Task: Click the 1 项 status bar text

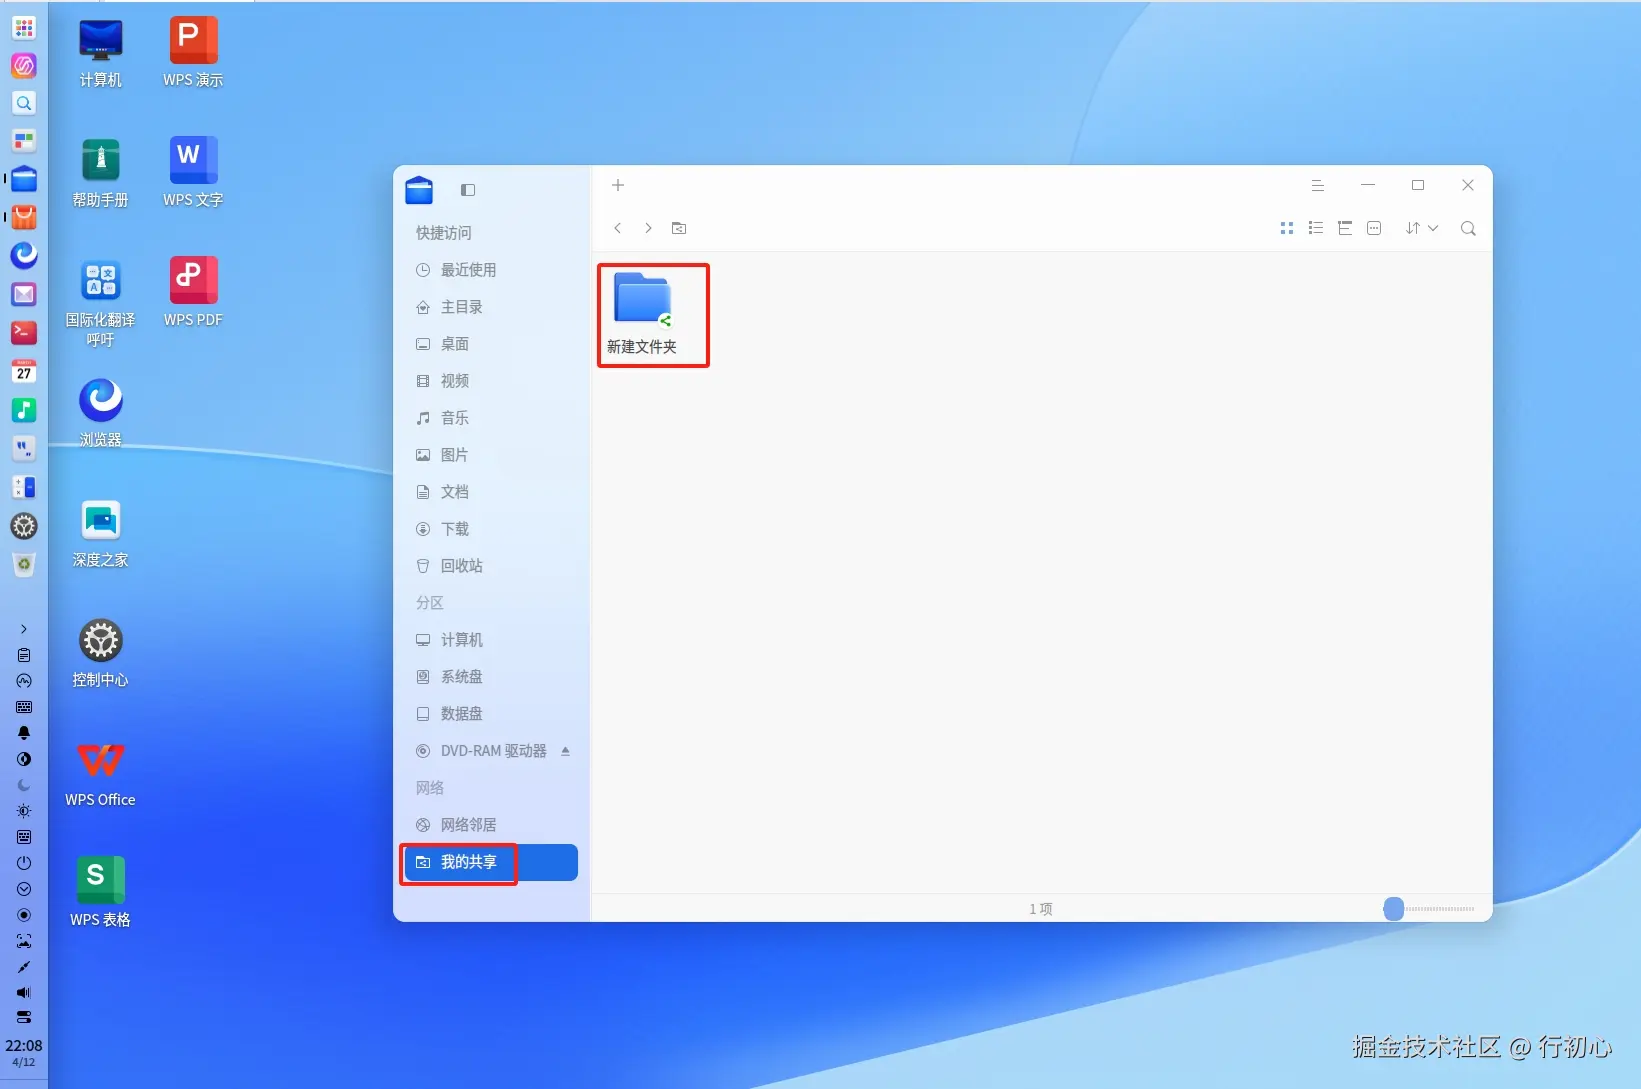Action: tap(1041, 909)
